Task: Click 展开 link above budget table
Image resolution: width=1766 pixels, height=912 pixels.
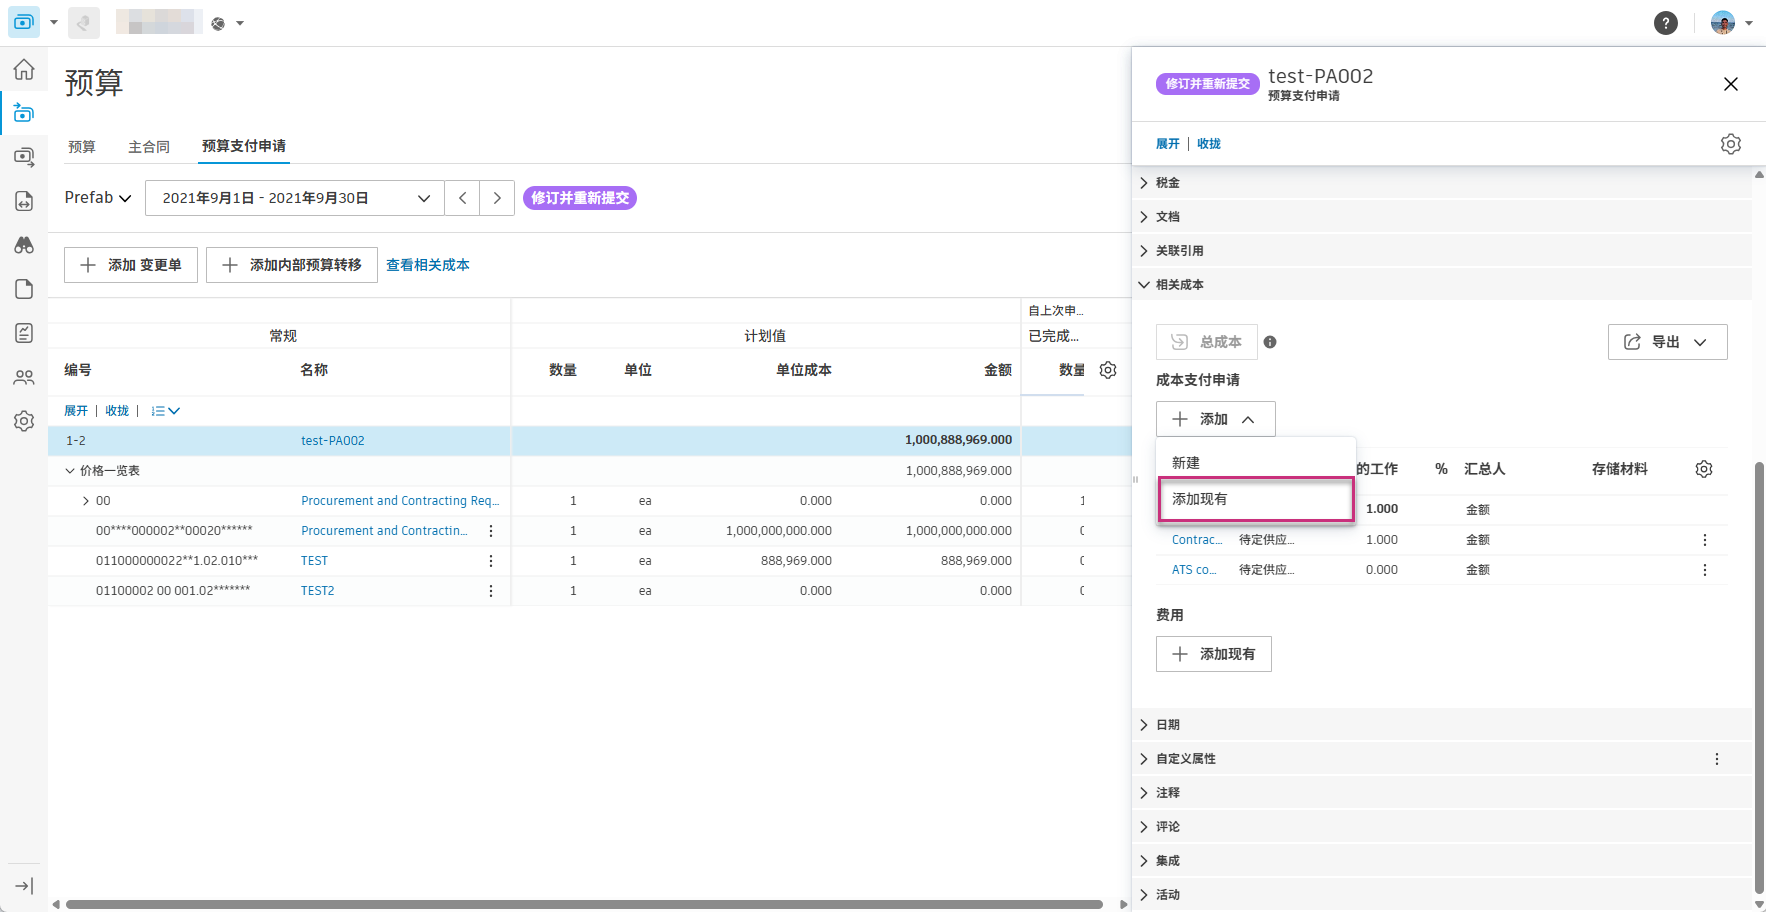Action: [76, 411]
